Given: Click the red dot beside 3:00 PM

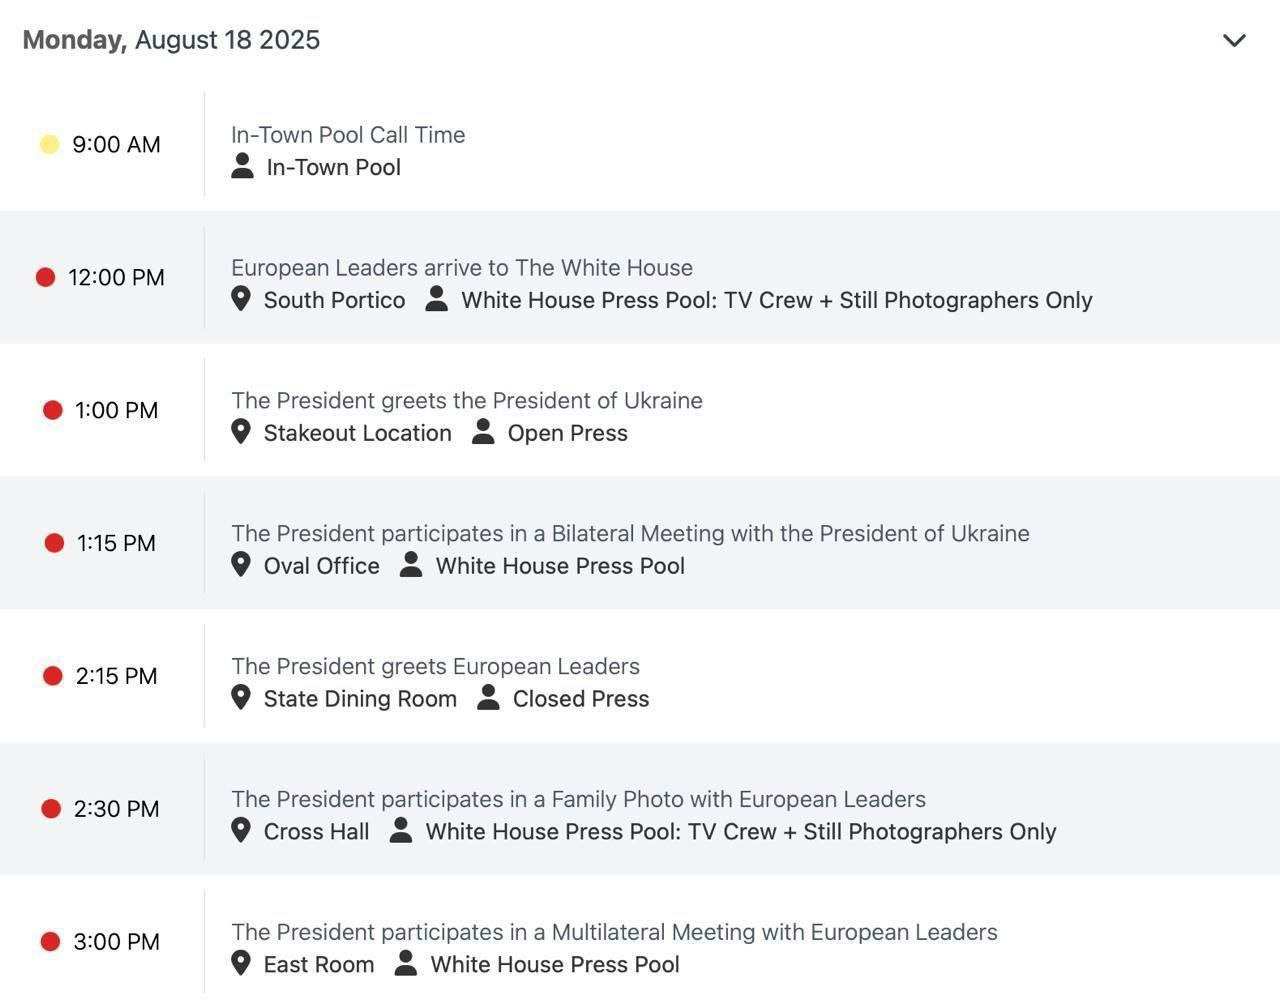Looking at the screenshot, I should [50, 941].
